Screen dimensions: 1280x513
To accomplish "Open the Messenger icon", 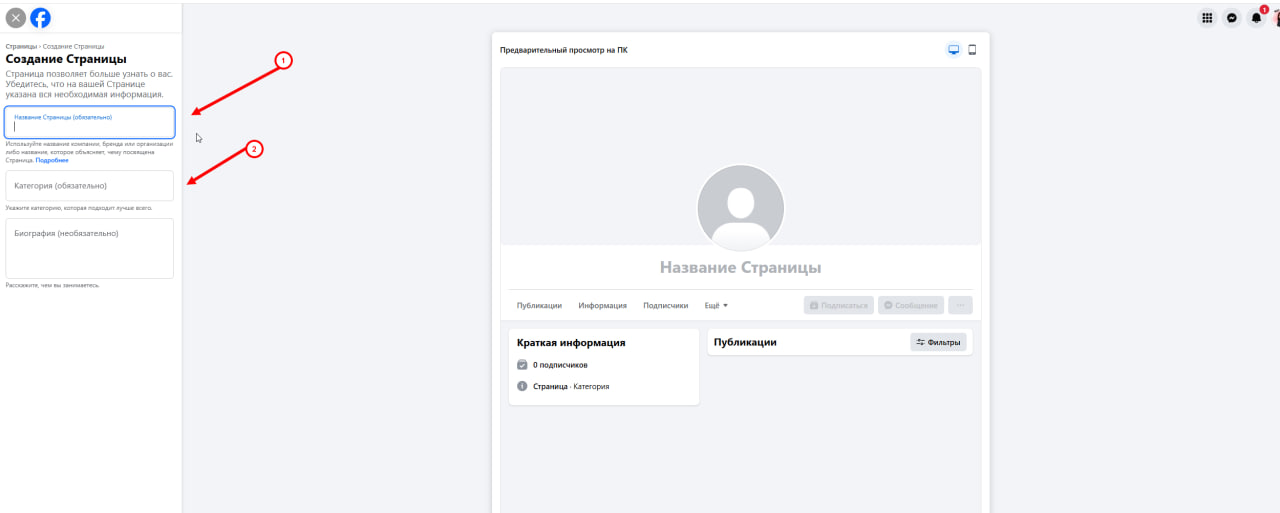I will tap(1232, 18).
